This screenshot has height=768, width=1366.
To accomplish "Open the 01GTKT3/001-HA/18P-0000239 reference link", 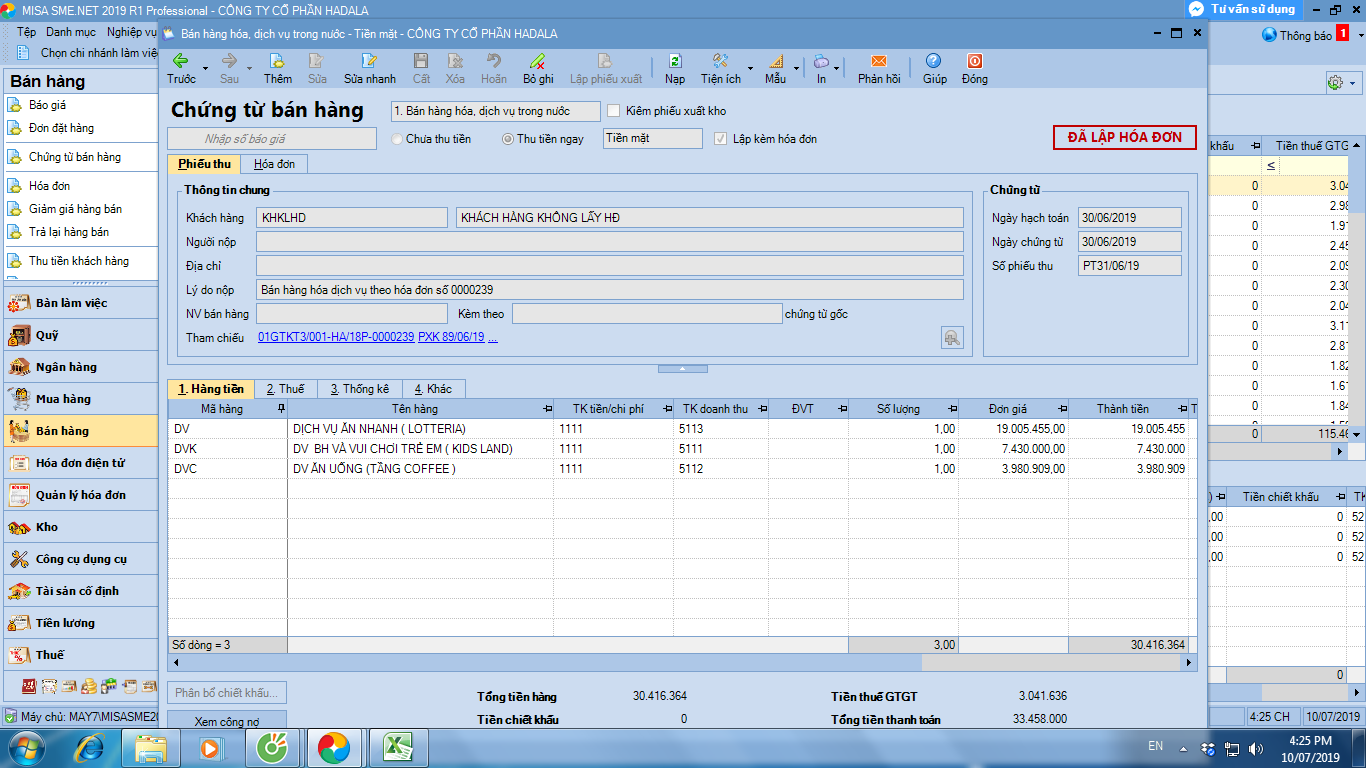I will [336, 337].
